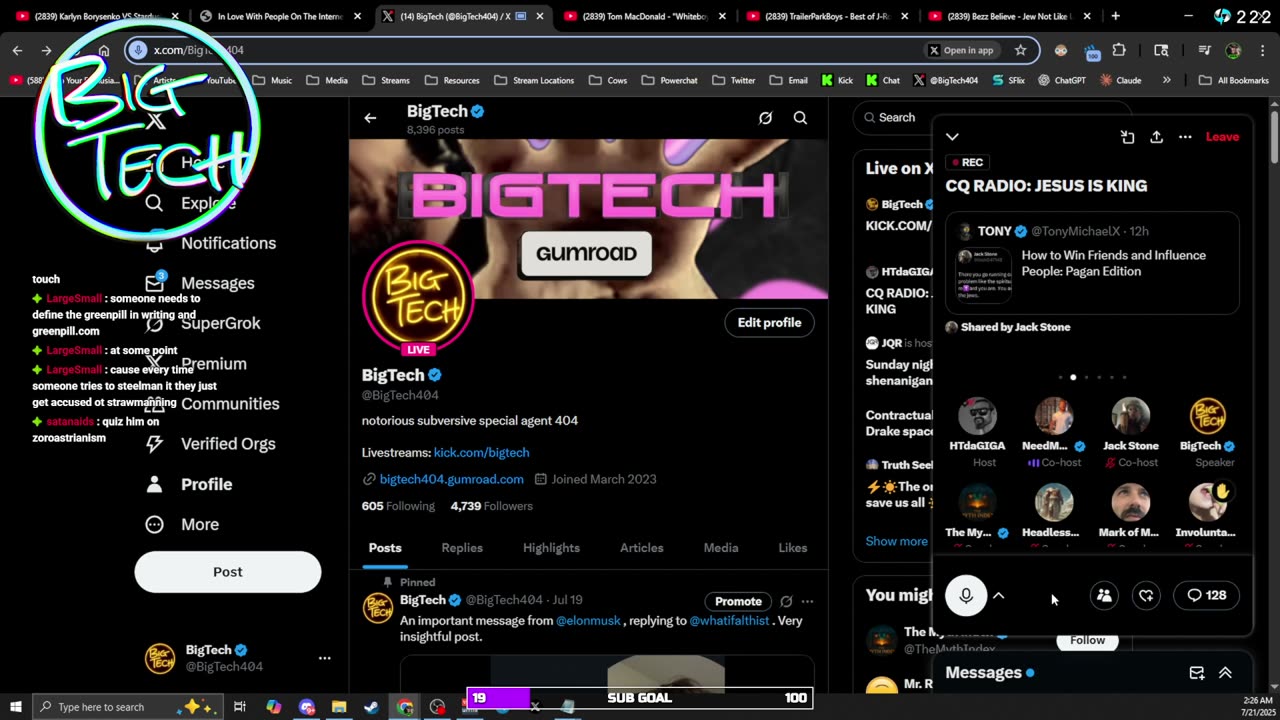1280x720 pixels.
Task: Click the new message compose icon
Action: [1196, 673]
